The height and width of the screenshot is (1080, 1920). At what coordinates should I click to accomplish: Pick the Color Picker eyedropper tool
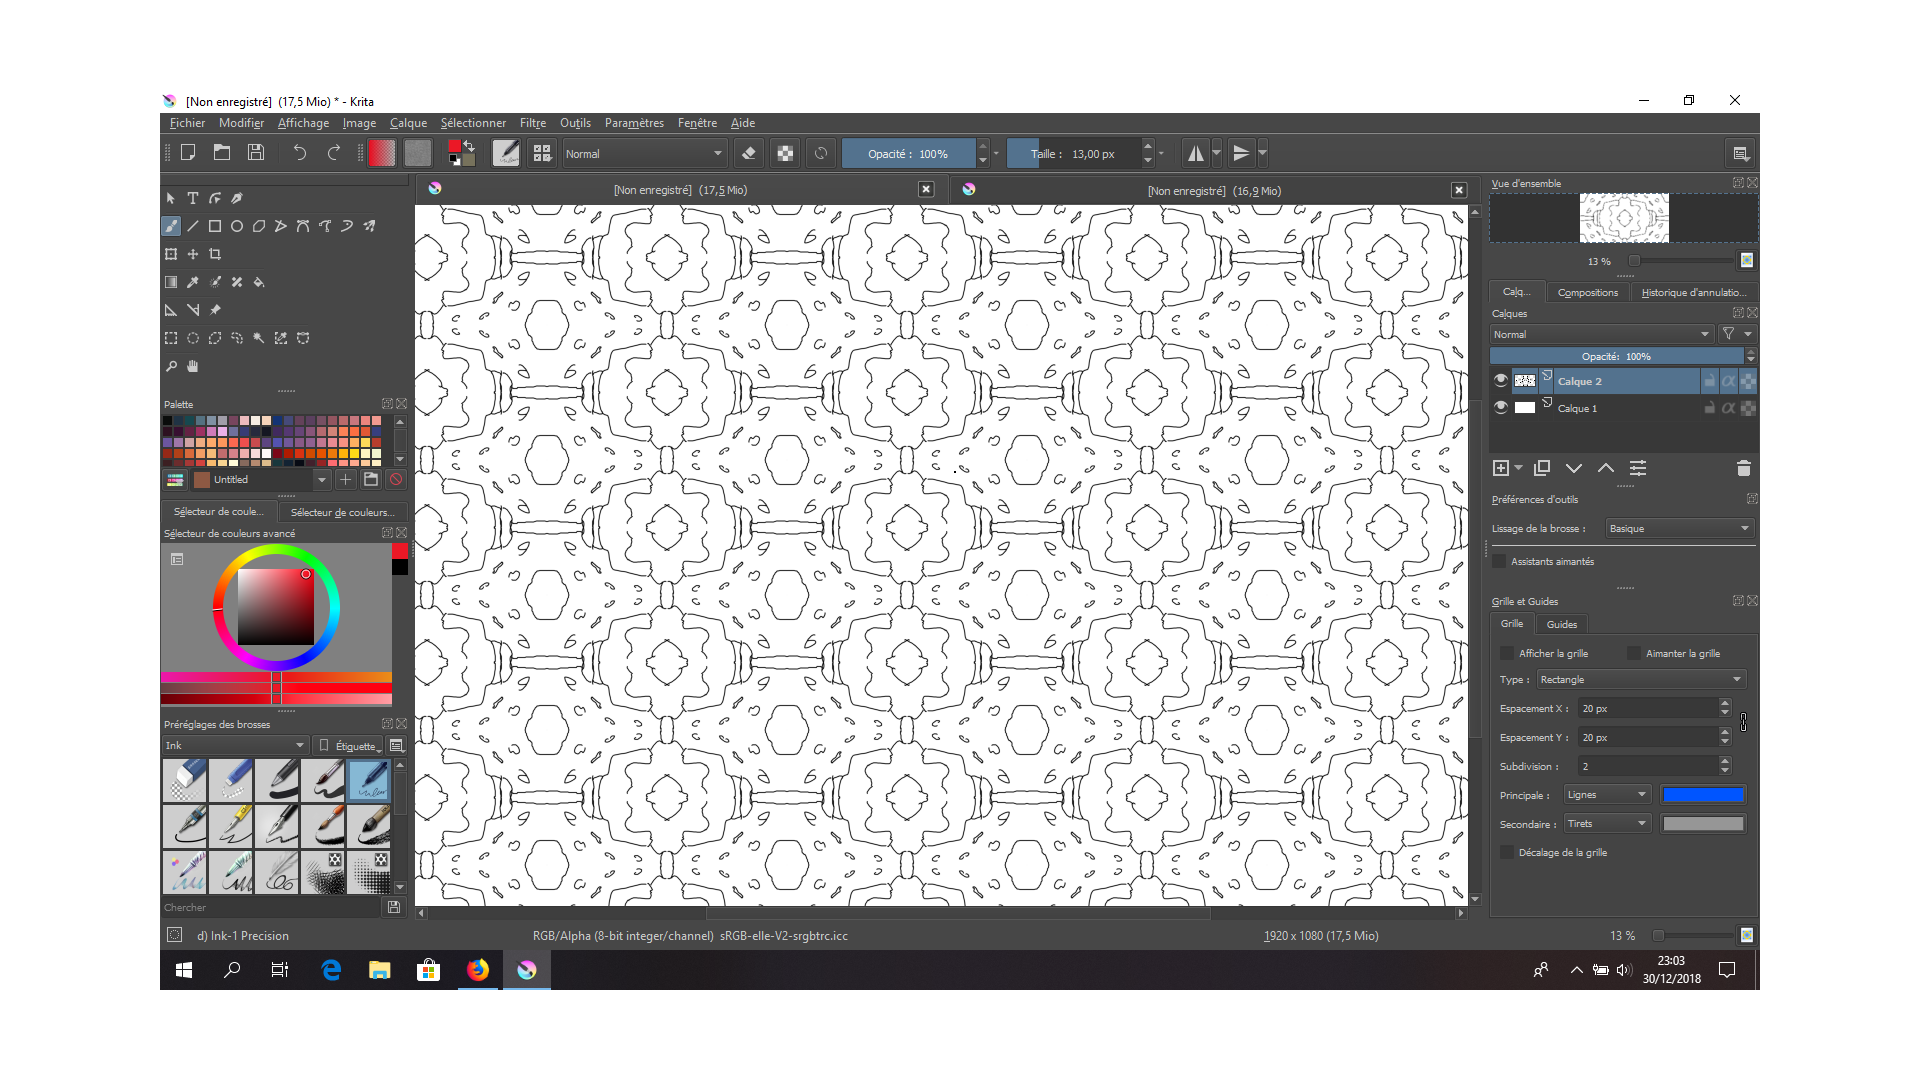[193, 282]
